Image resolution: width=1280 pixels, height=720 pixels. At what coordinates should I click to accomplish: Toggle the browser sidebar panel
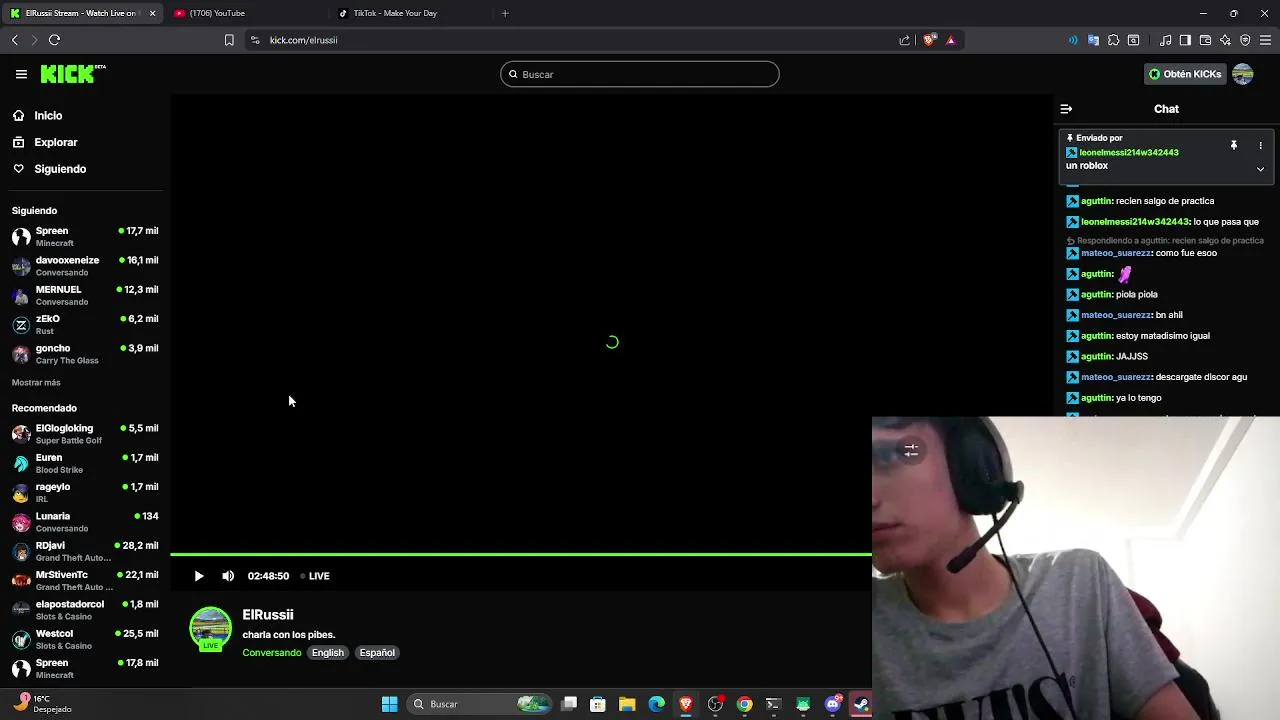coord(1185,40)
